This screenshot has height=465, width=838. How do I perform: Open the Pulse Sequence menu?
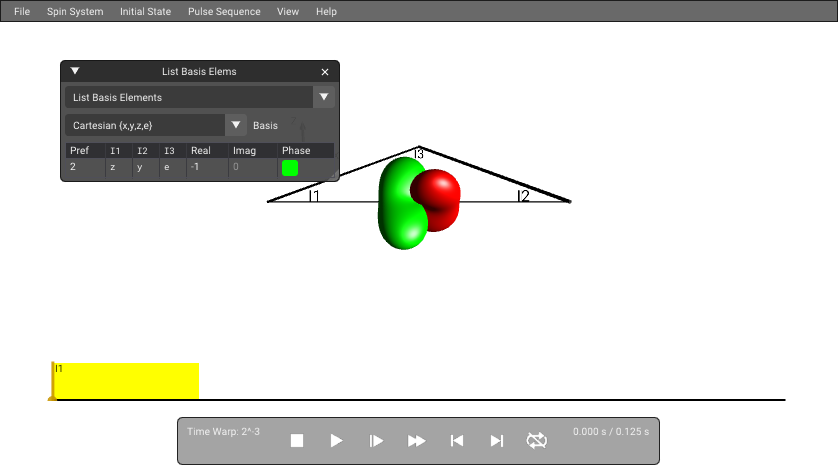tap(224, 11)
